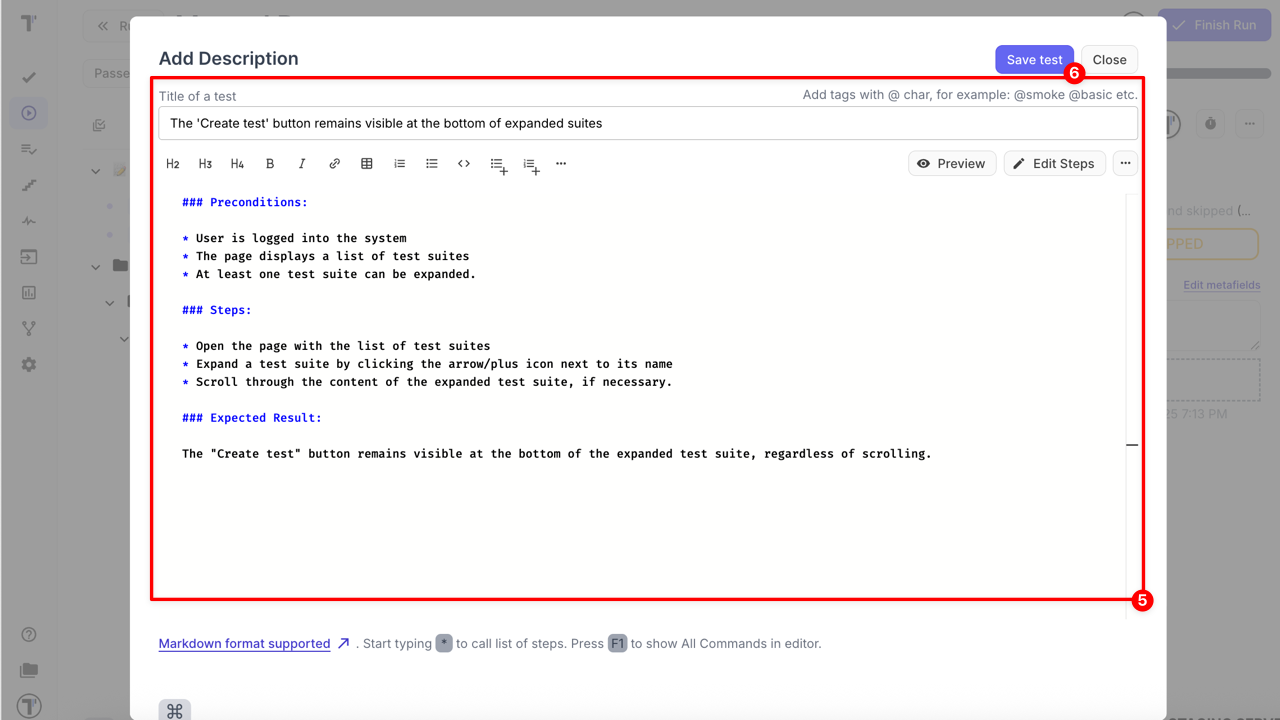Add a new numbered step item
The height and width of the screenshot is (720, 1280).
pos(530,165)
